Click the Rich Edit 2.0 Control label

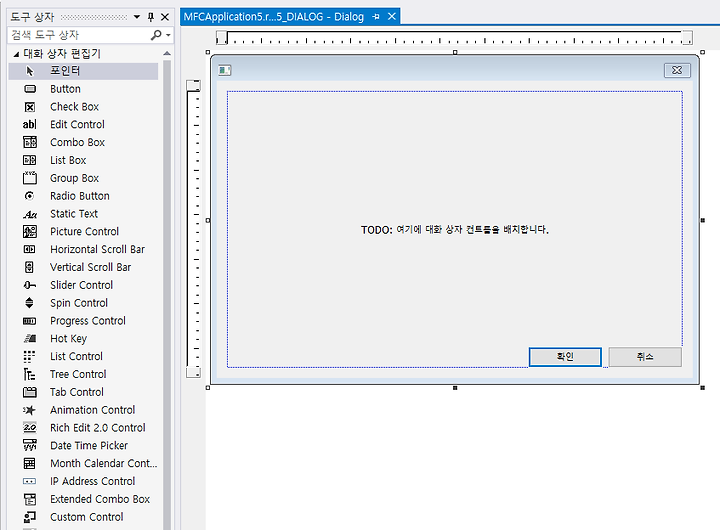coord(98,428)
